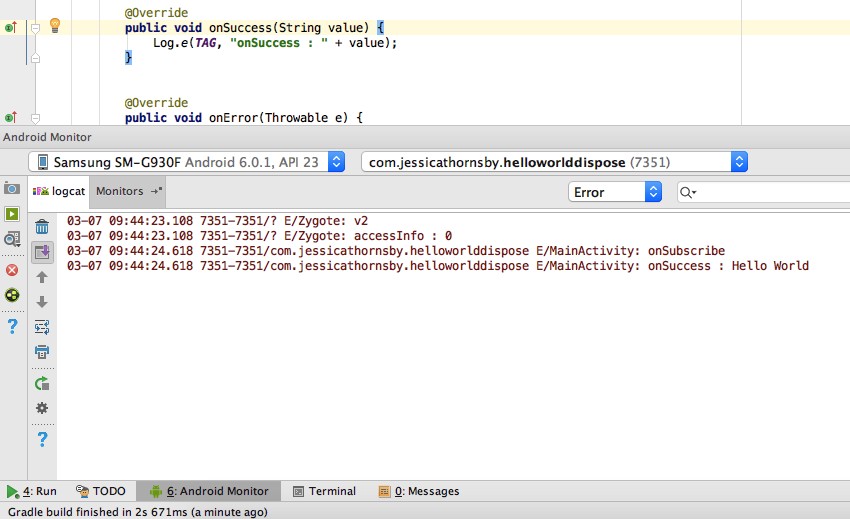Terminate the application with the red X icon
The width and height of the screenshot is (850, 520).
tap(12, 270)
